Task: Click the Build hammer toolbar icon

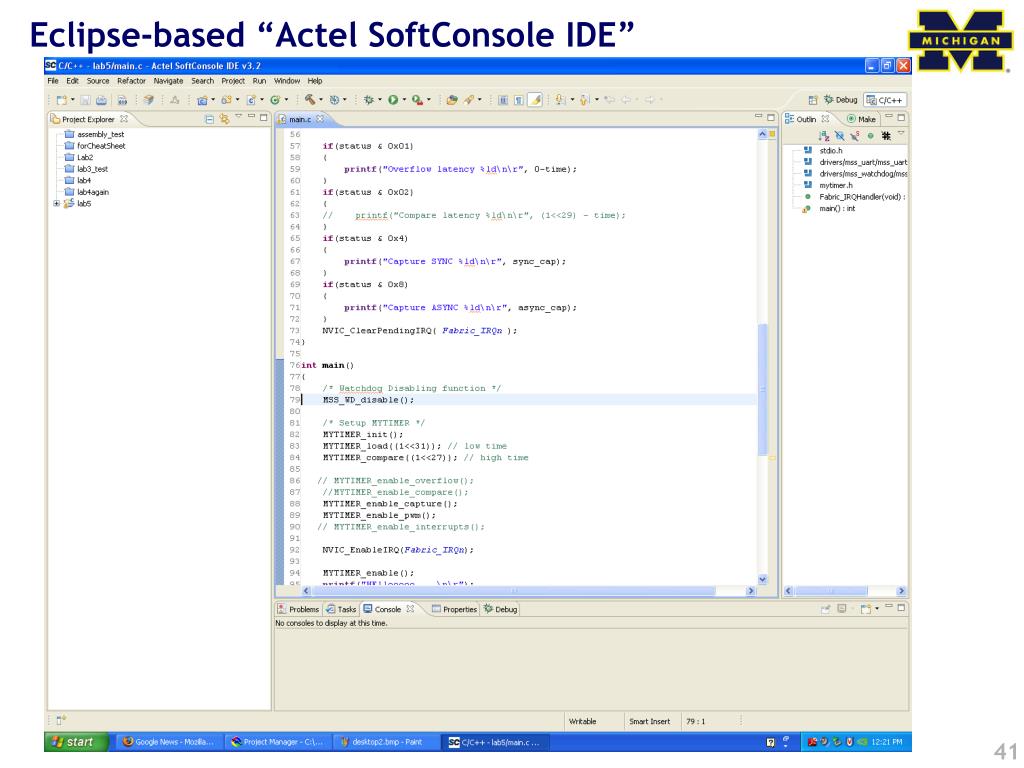Action: pos(310,100)
